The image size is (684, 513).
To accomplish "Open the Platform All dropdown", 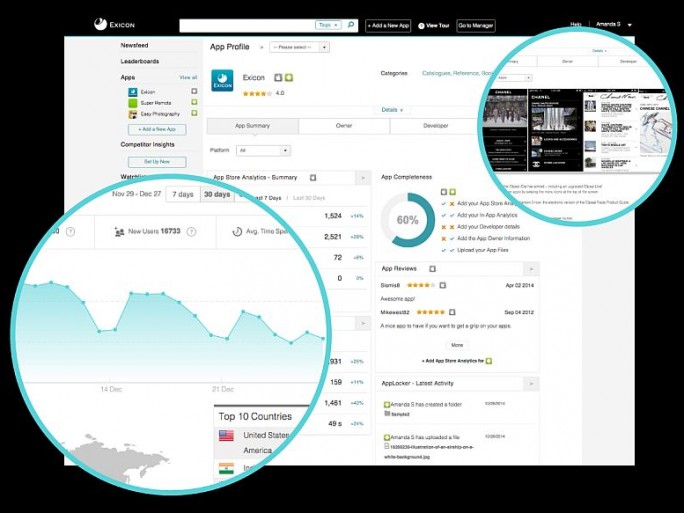I will point(263,150).
